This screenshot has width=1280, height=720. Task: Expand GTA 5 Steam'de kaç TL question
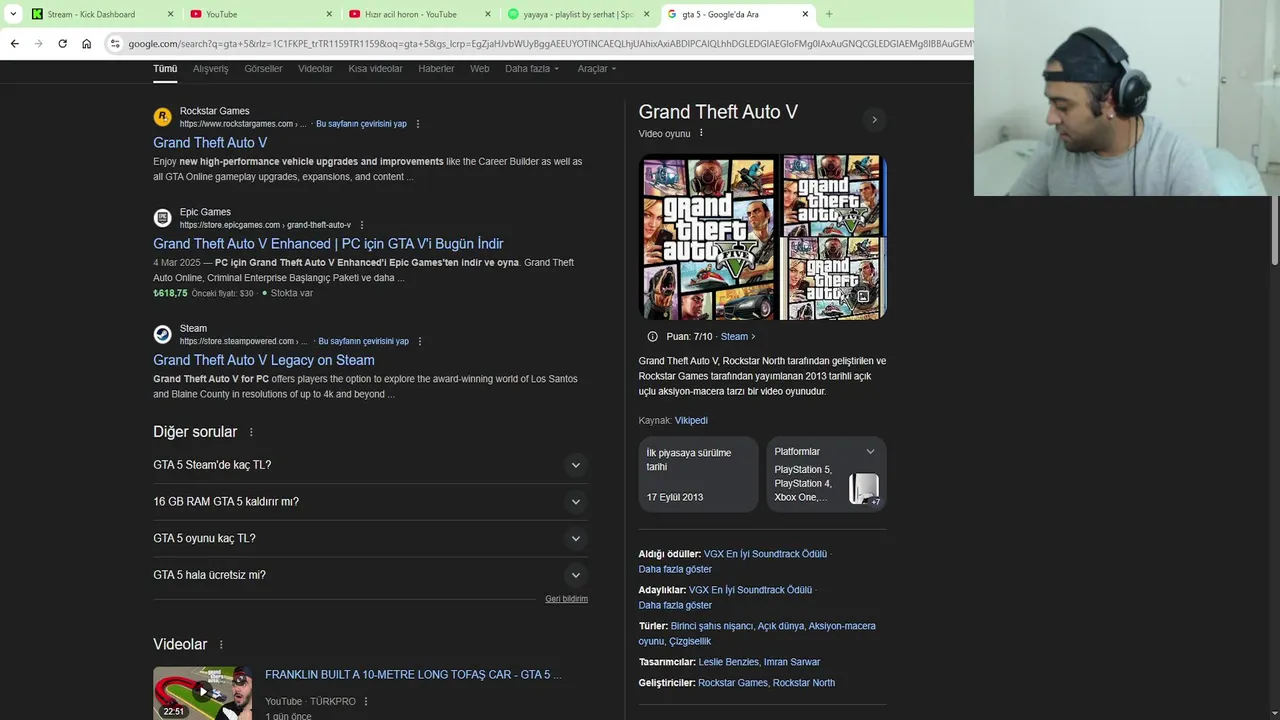370,465
